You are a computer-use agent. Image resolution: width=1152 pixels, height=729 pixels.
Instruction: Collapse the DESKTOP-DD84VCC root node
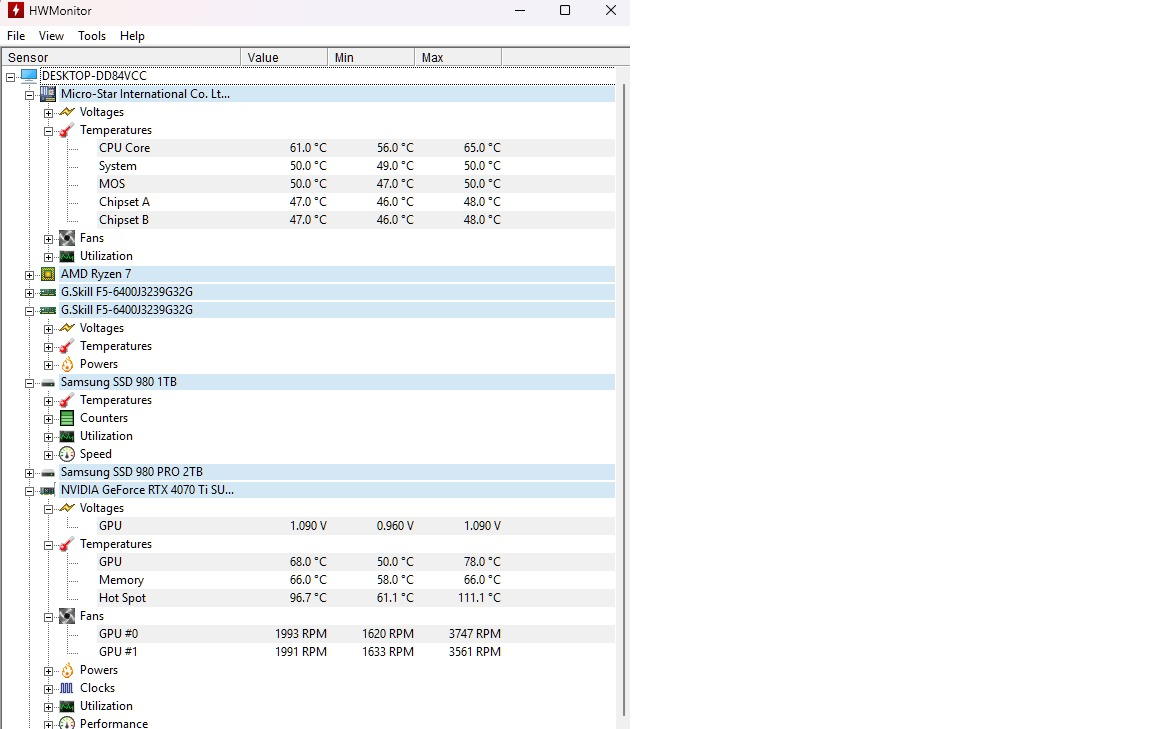11,76
